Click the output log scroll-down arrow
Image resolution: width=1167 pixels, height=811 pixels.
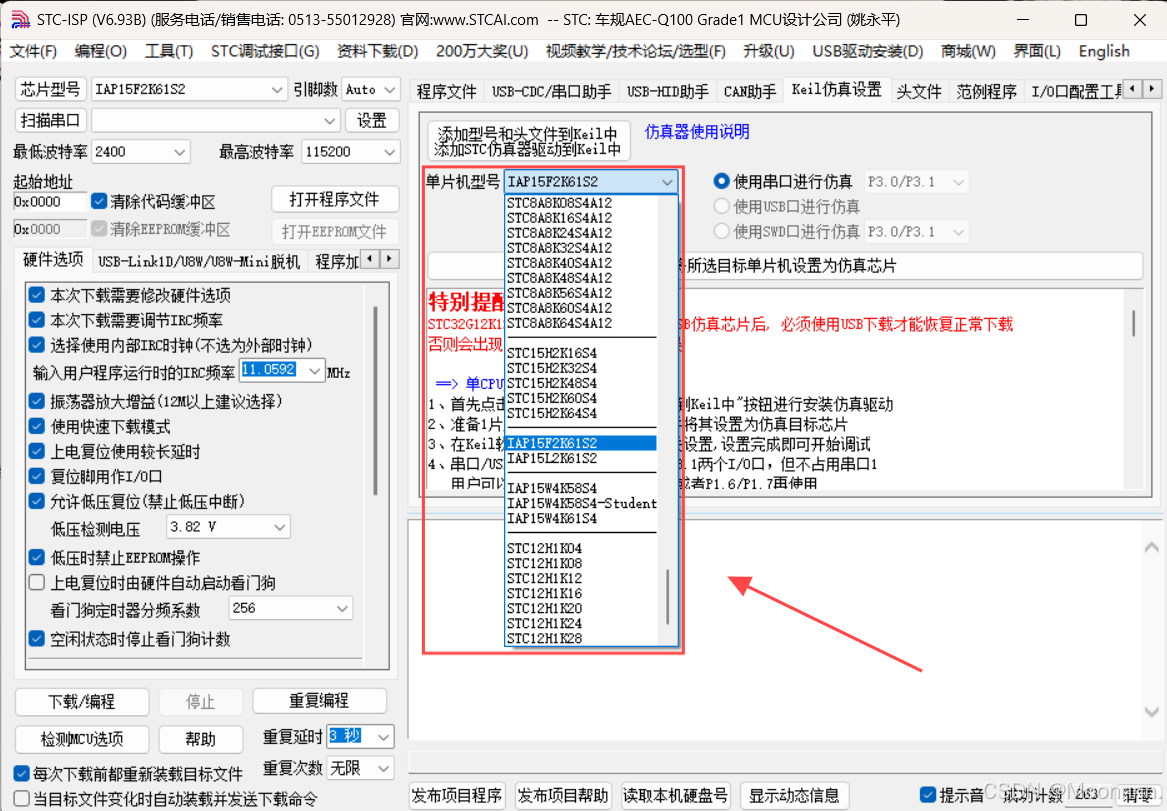coord(1151,712)
